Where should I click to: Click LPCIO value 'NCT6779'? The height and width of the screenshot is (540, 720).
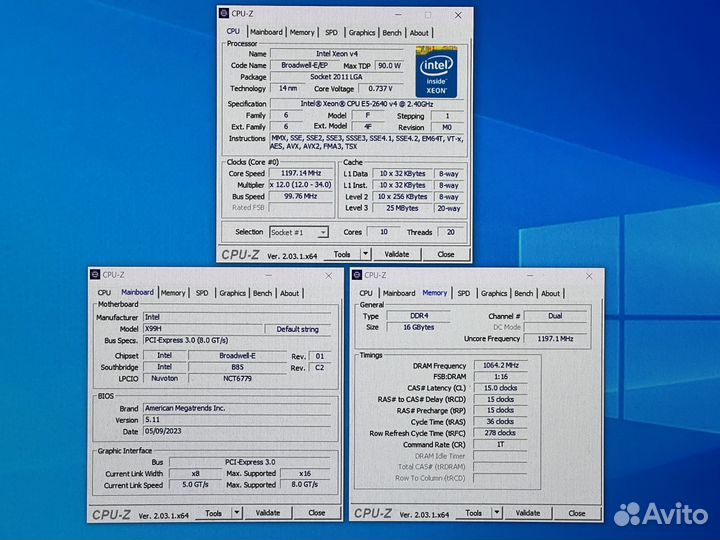pyautogui.click(x=237, y=378)
